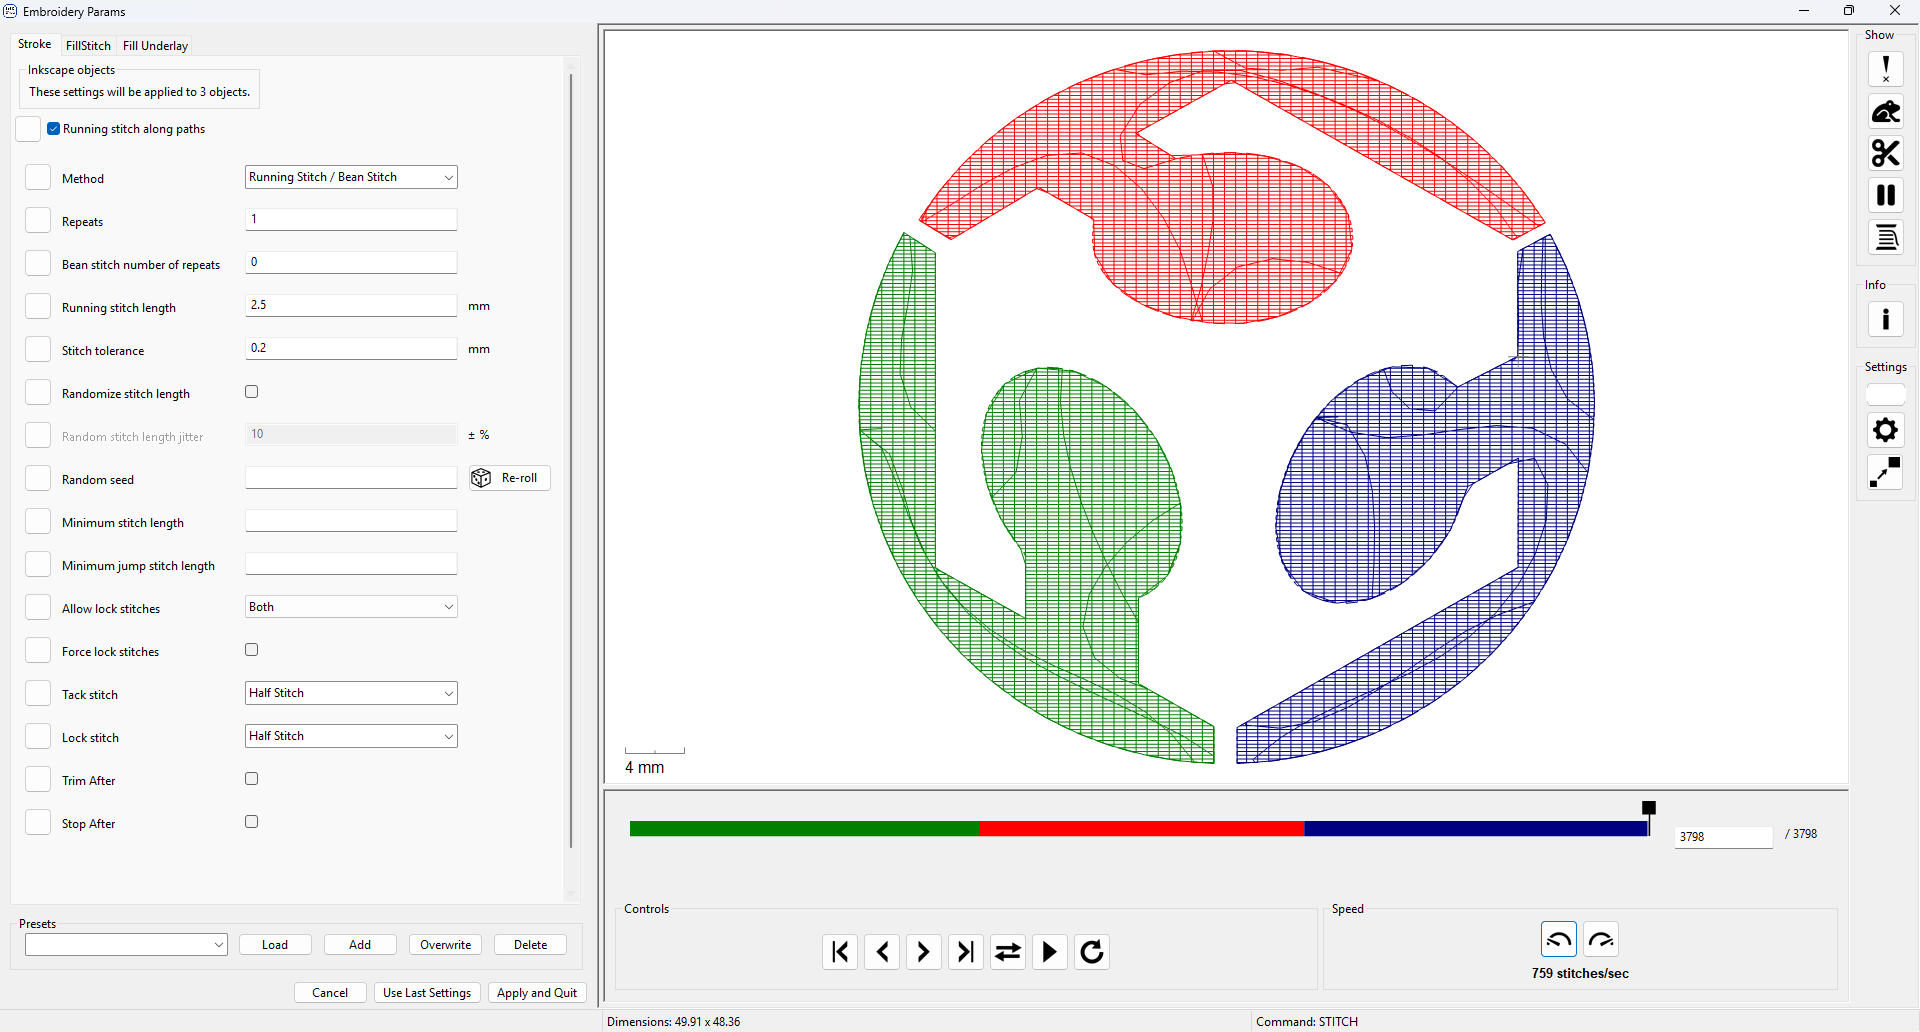Screen dimensions: 1920x1032
Task: Click the Embroidery Params title icon
Action: (x=10, y=11)
